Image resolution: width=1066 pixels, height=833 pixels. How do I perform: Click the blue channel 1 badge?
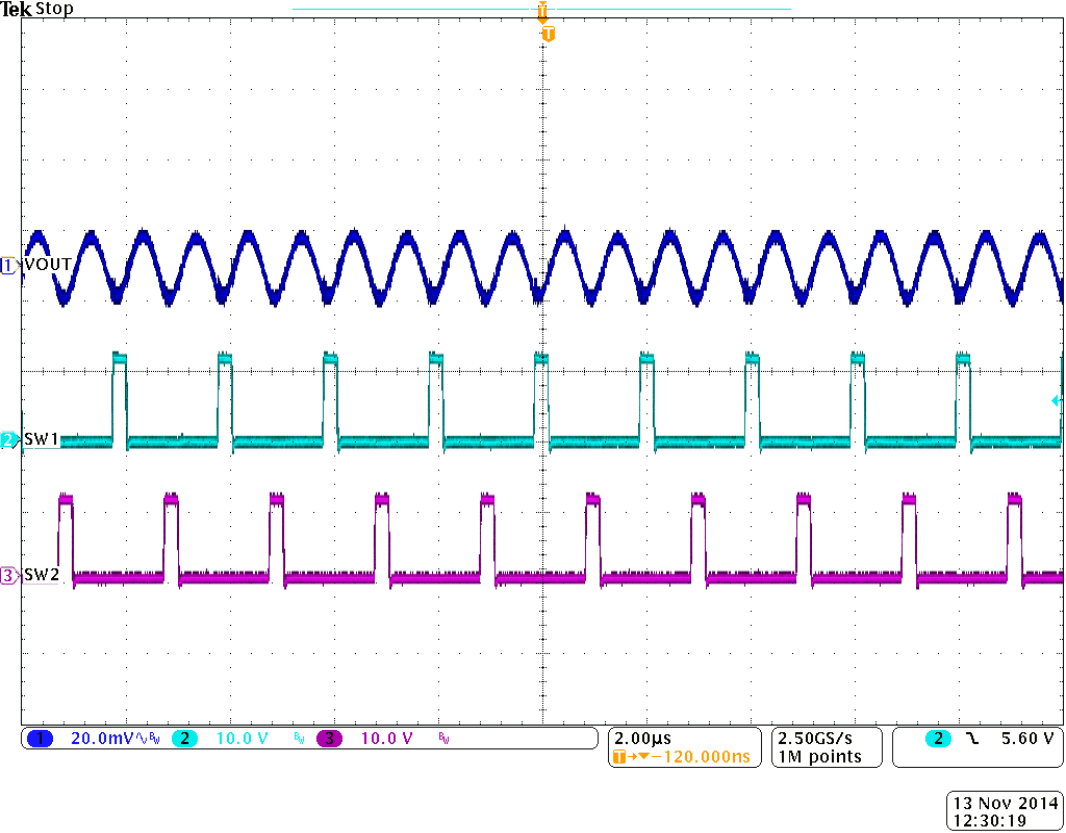click(x=40, y=739)
